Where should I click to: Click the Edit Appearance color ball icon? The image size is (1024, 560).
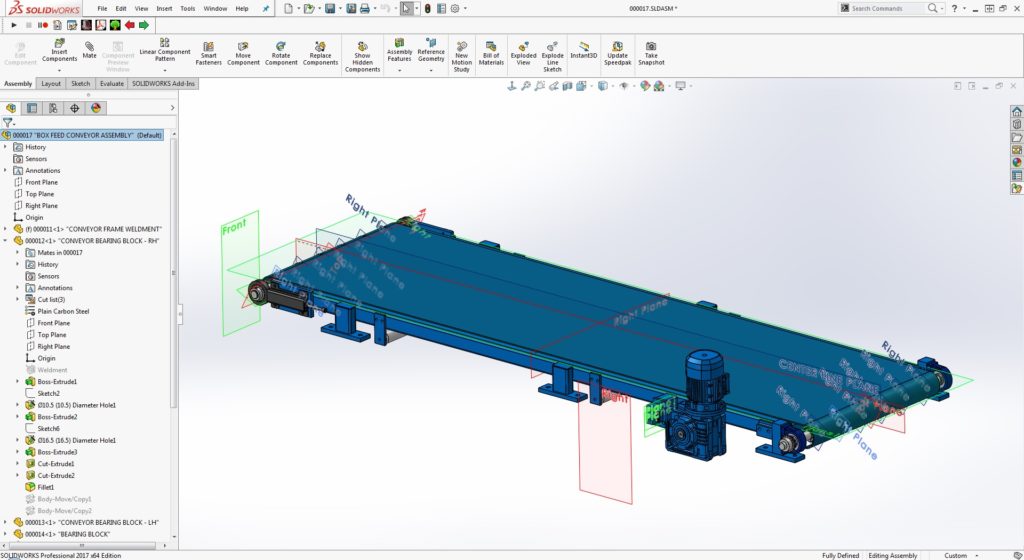[x=645, y=86]
